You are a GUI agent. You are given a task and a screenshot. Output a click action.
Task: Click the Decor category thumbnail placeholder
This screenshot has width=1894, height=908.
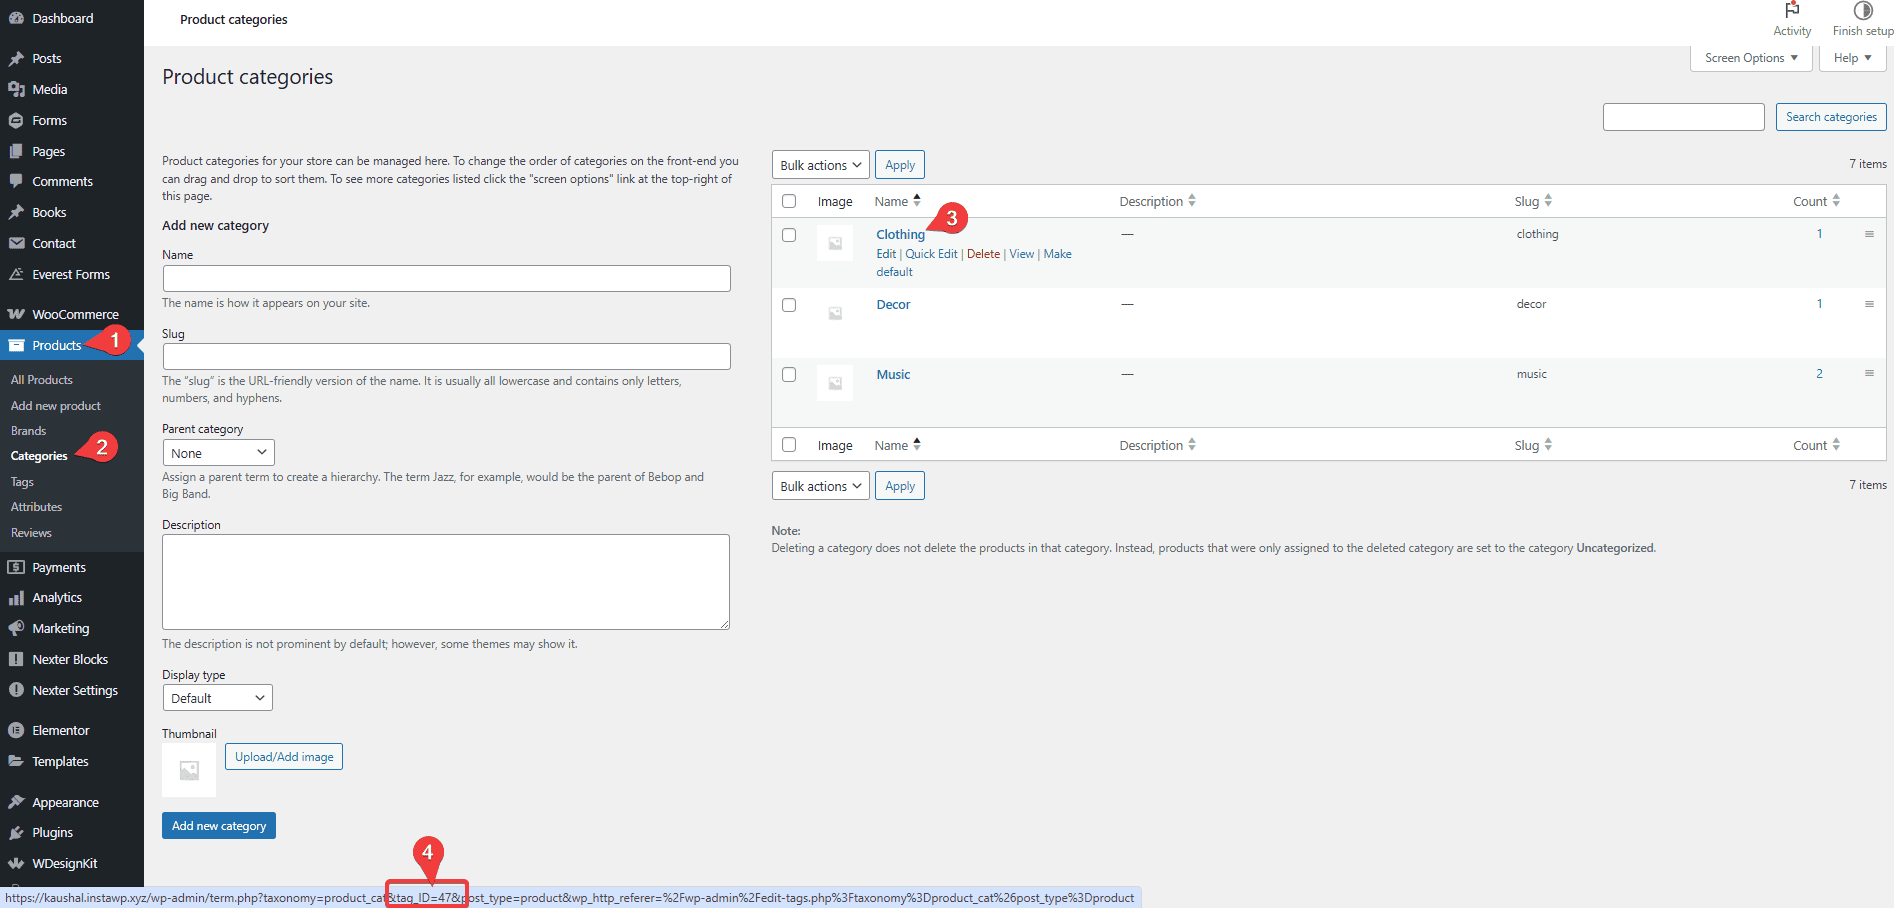(x=835, y=313)
